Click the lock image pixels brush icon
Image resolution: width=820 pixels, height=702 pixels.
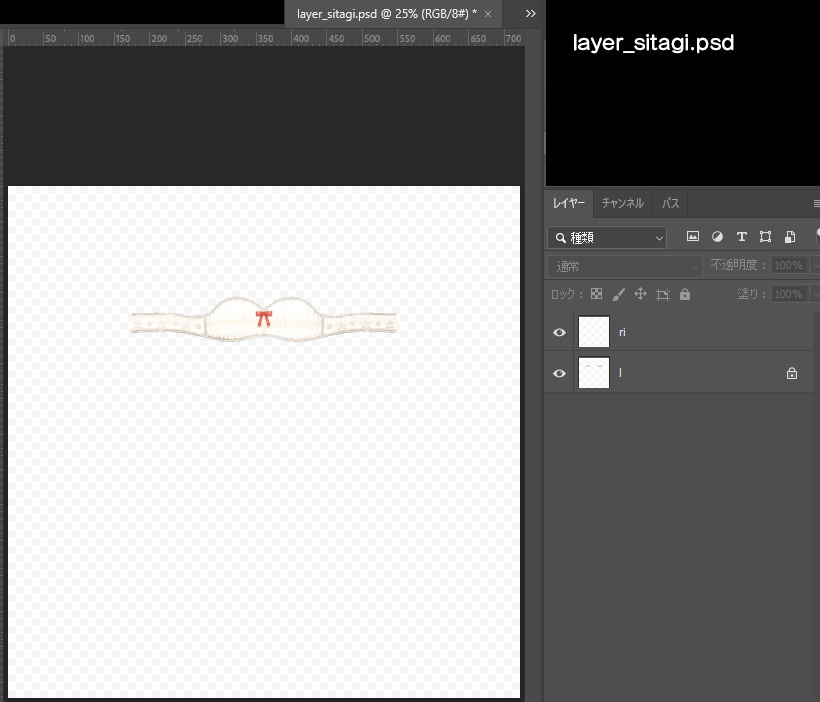pos(618,293)
